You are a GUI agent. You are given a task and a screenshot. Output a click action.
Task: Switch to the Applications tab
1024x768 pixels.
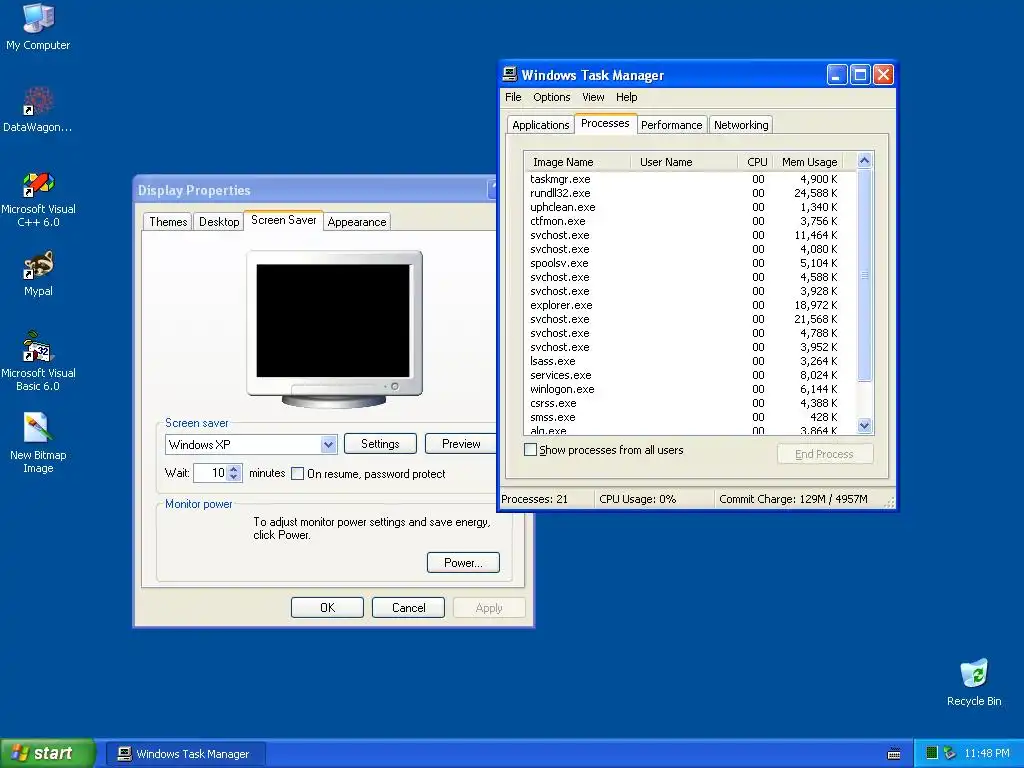[541, 125]
